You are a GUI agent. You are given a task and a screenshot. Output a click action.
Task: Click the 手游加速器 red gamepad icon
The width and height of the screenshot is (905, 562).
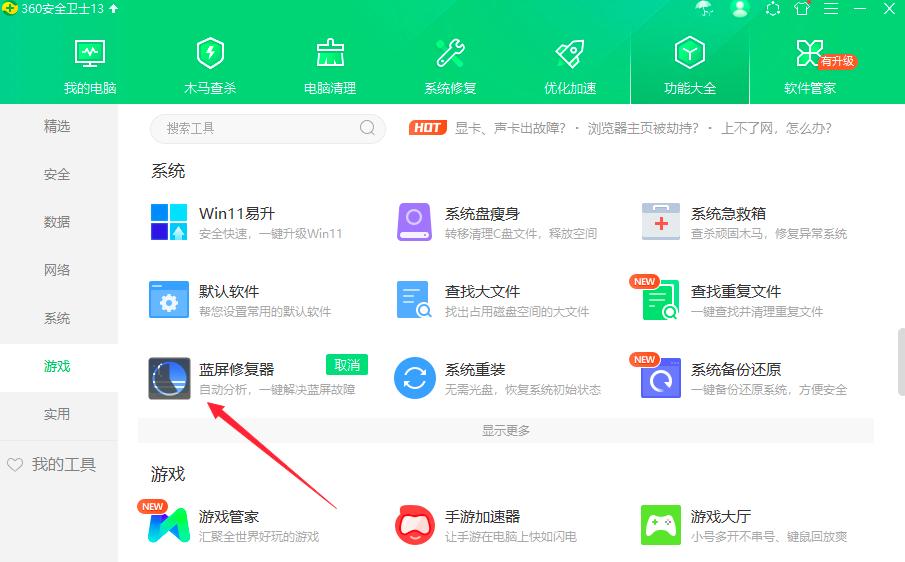click(414, 525)
